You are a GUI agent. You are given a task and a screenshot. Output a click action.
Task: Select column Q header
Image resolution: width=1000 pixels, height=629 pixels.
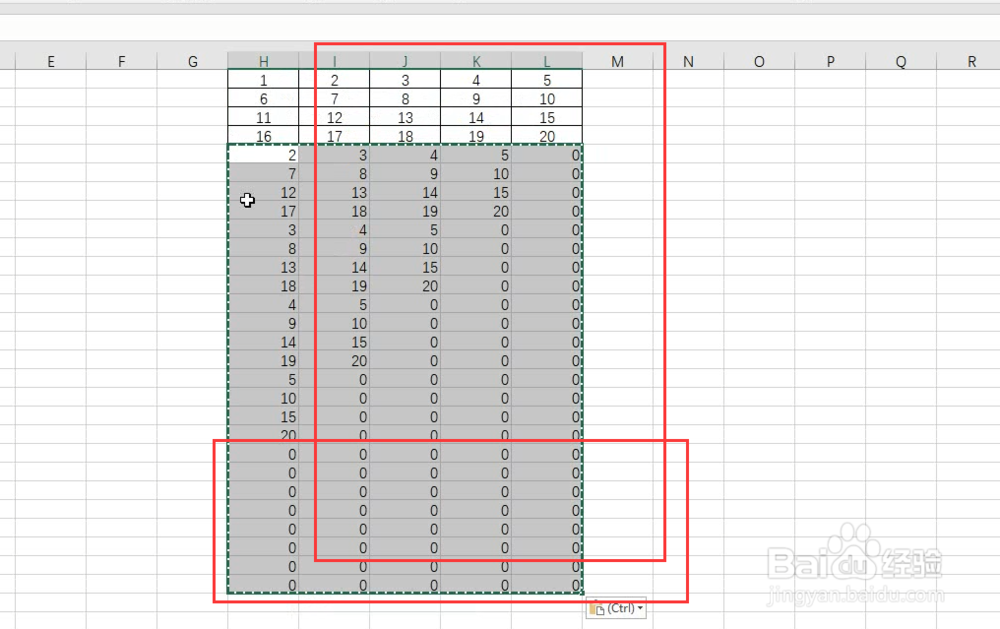pyautogui.click(x=901, y=61)
